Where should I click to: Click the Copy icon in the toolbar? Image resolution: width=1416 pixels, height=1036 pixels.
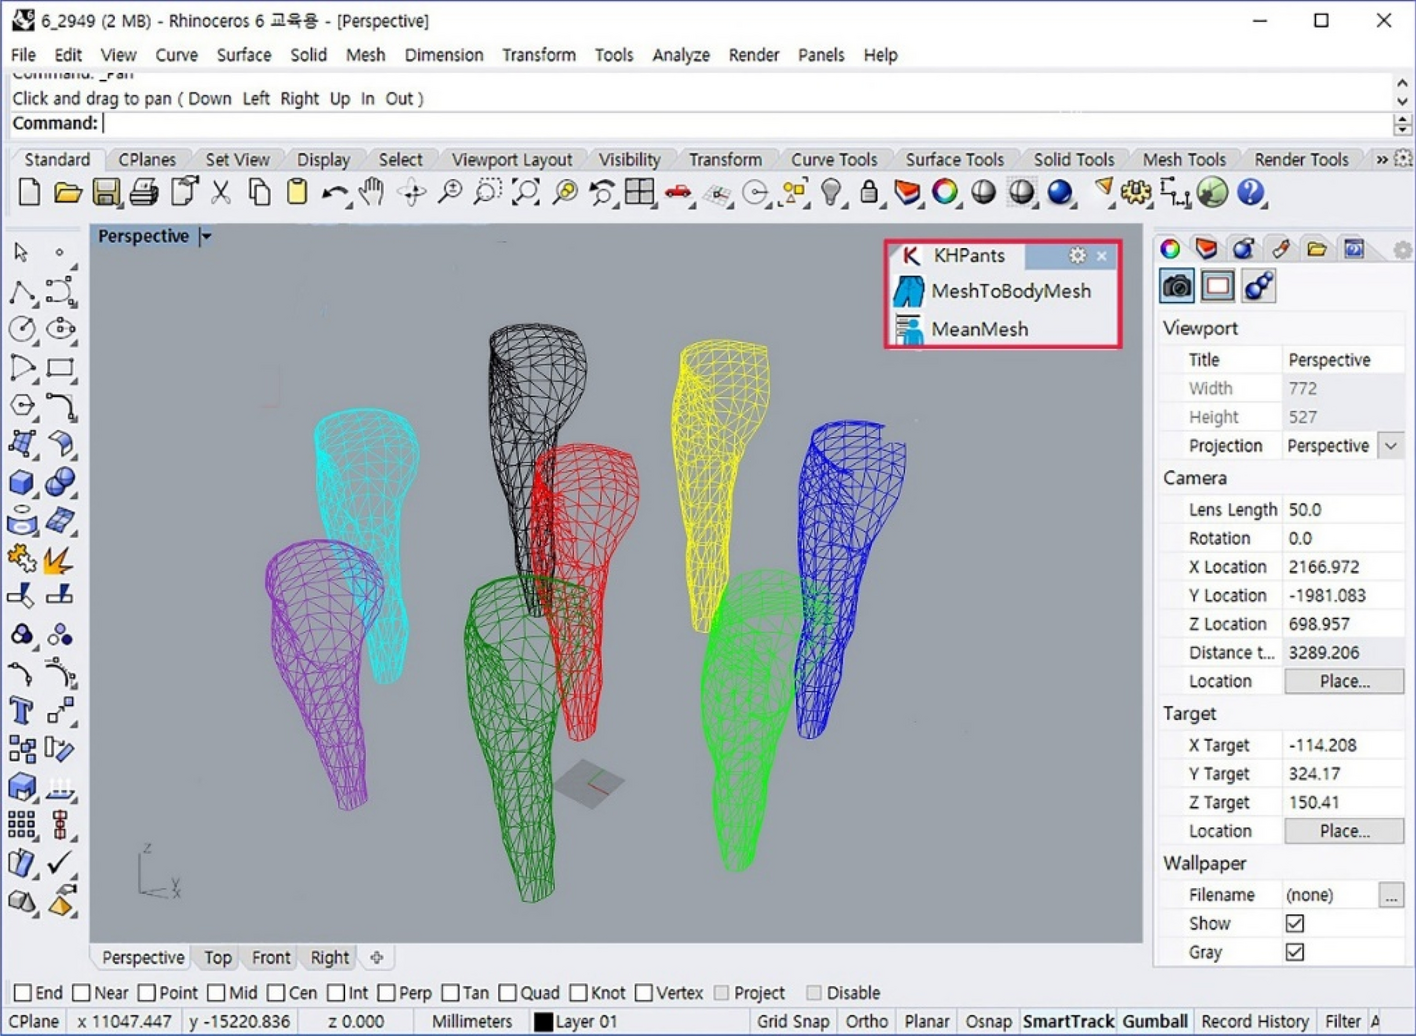(x=259, y=192)
